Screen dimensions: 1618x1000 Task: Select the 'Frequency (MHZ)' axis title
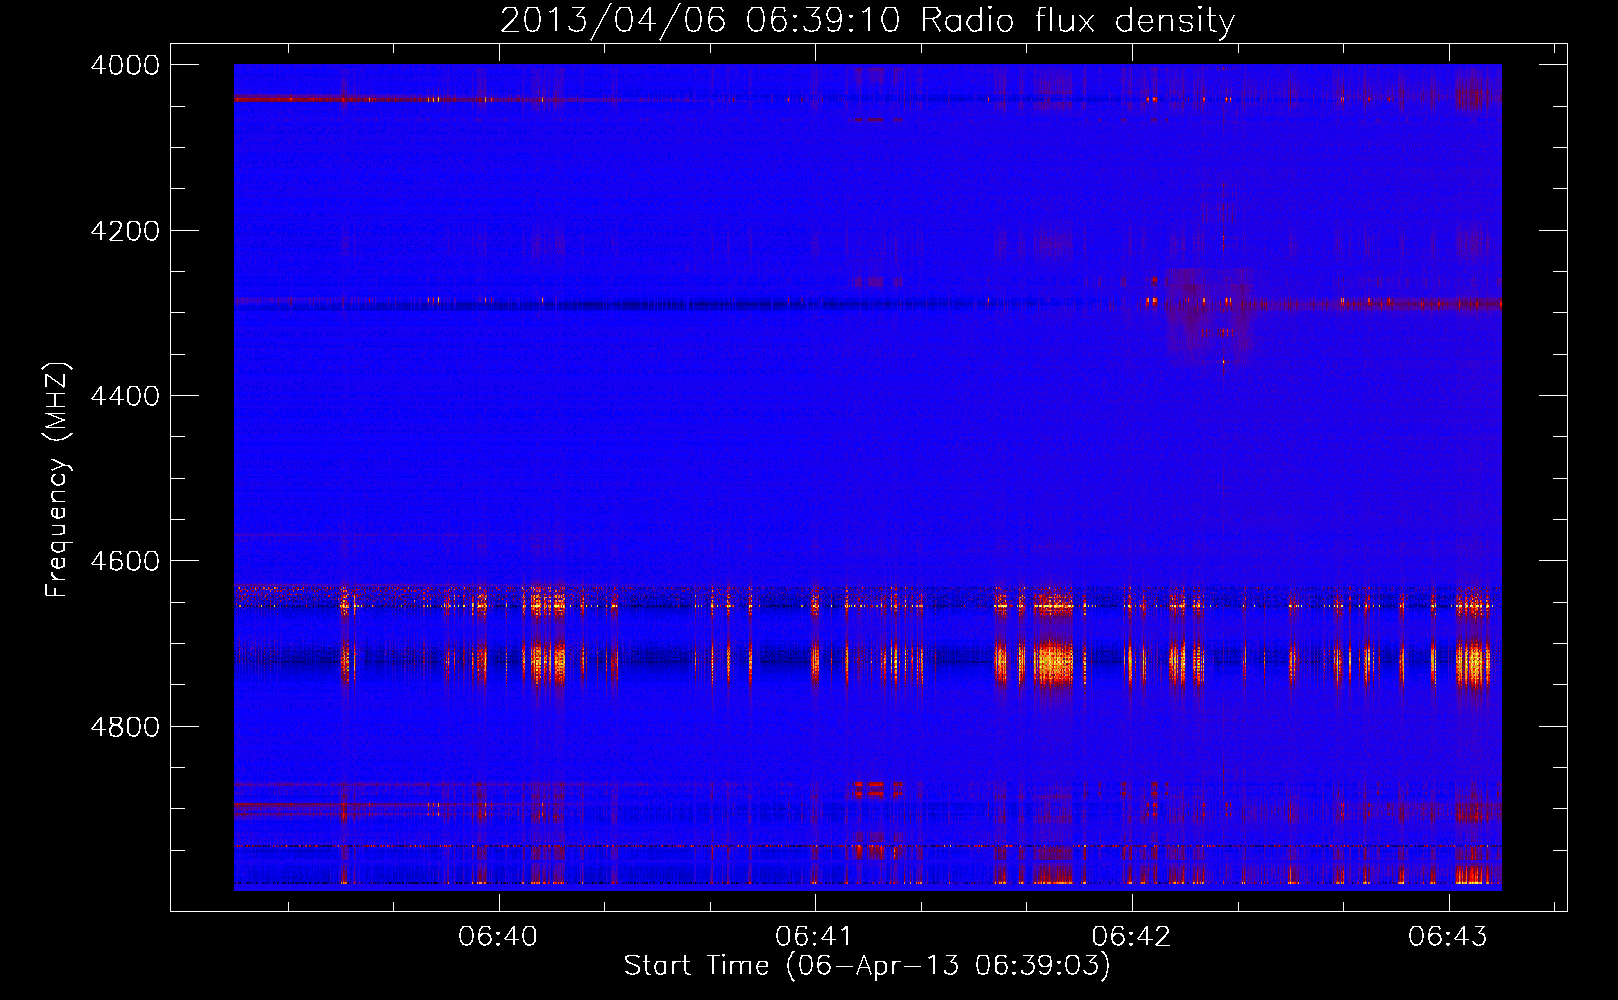click(x=58, y=480)
